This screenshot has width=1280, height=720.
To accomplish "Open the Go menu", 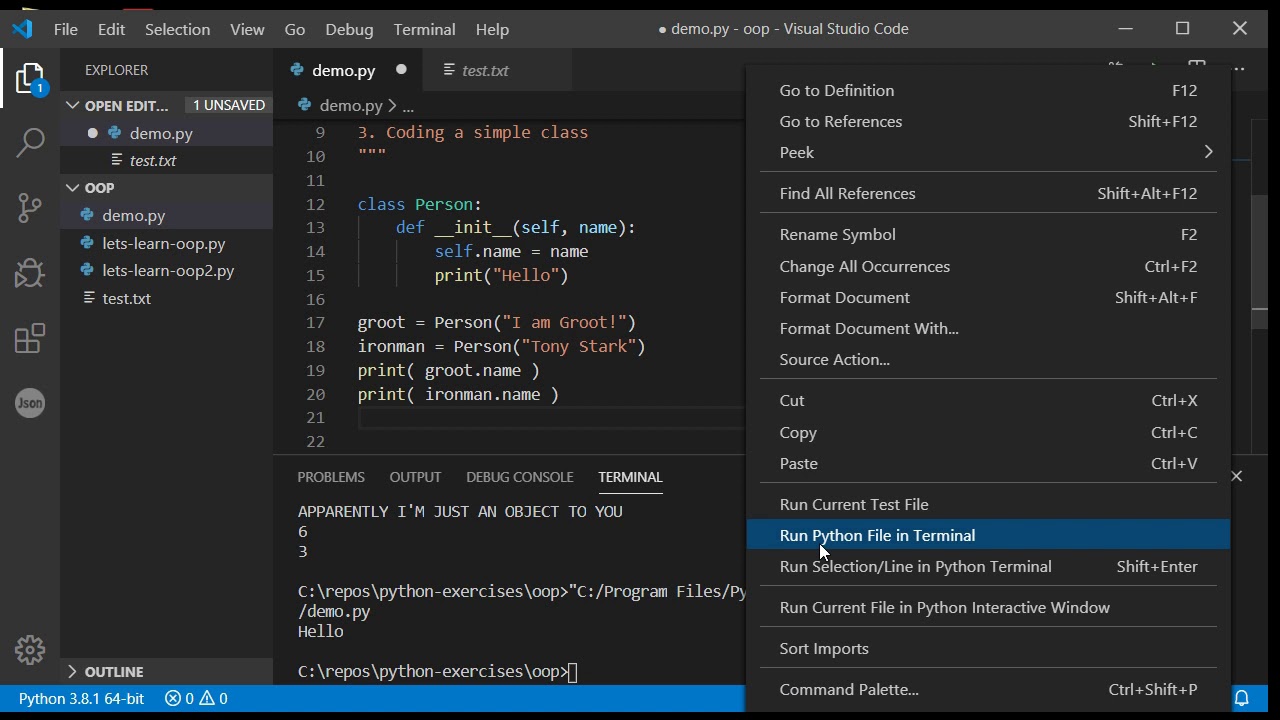I will pyautogui.click(x=295, y=29).
